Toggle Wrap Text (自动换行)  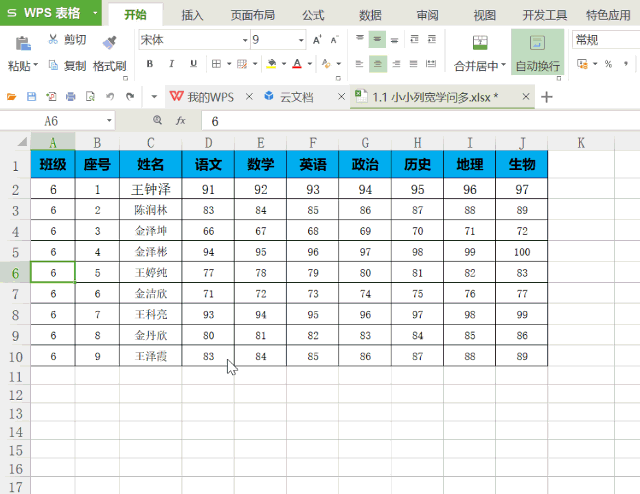538,52
